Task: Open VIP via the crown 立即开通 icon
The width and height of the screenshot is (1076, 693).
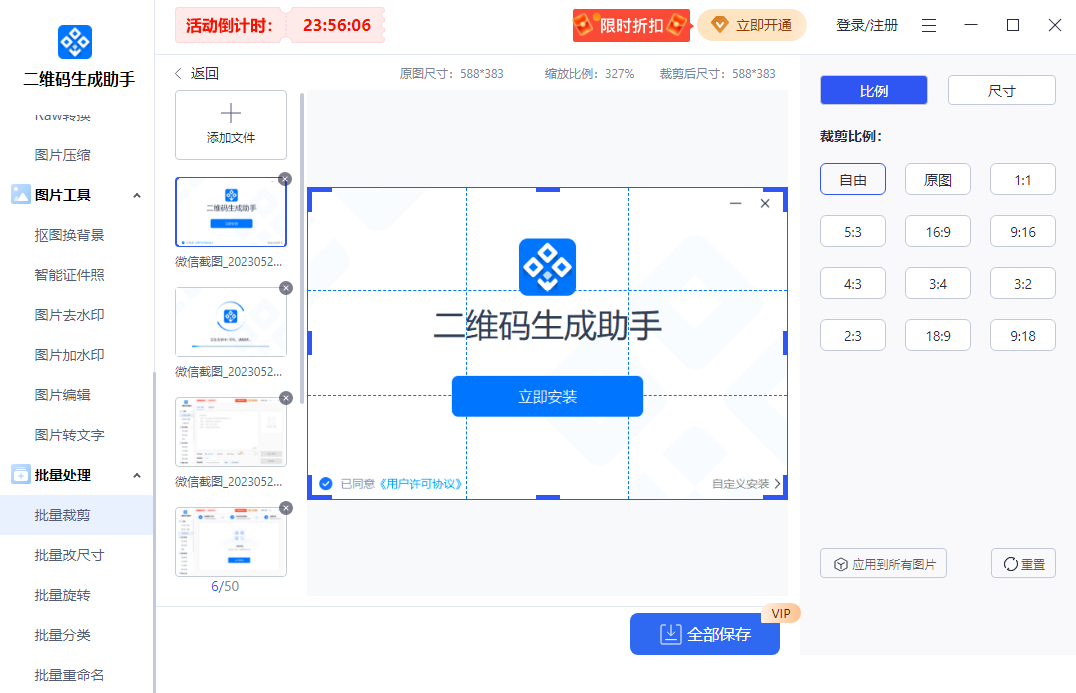Action: pos(721,25)
